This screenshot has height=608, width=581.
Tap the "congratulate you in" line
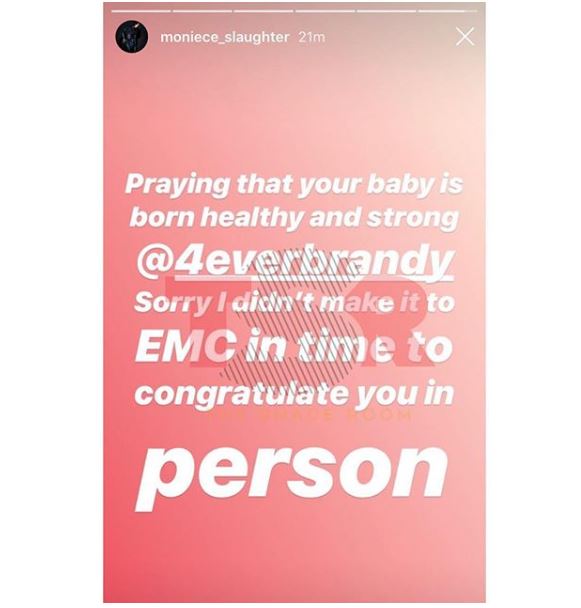pos(294,395)
